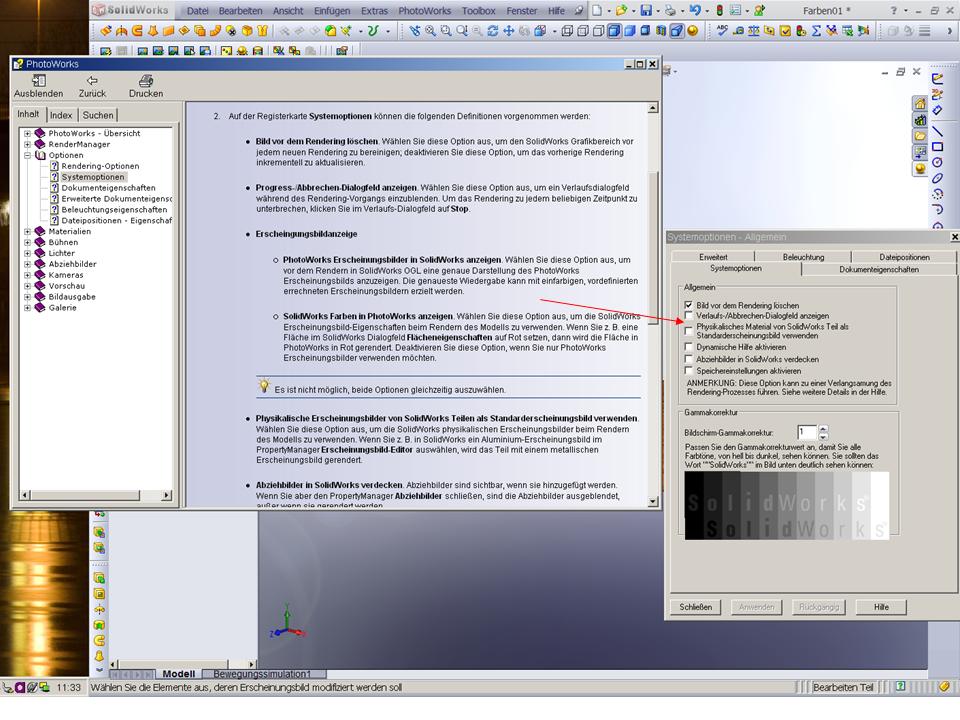
Task: Select the Line sketch tool
Action: click(937, 131)
